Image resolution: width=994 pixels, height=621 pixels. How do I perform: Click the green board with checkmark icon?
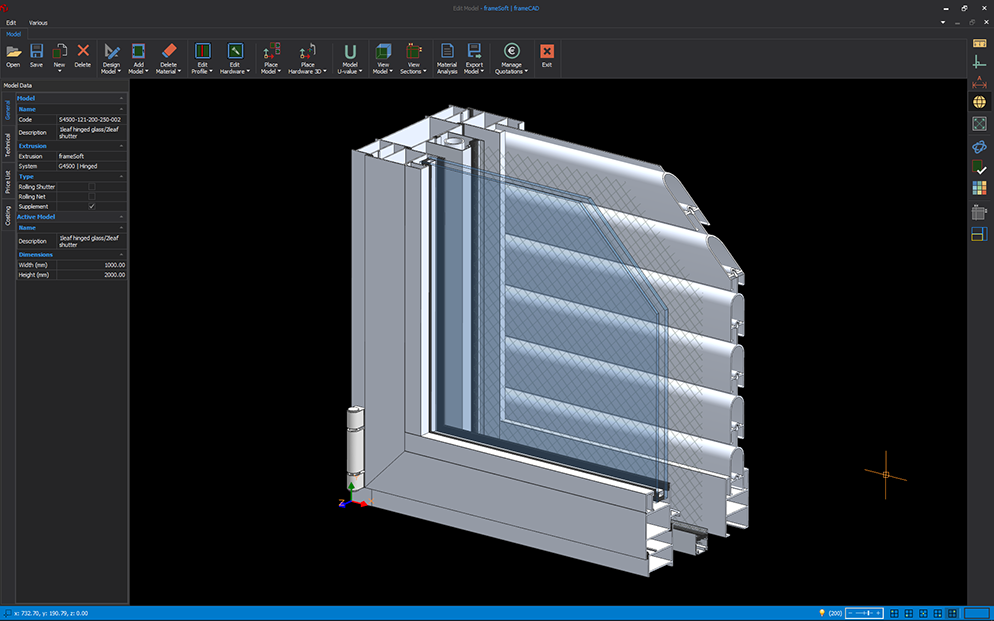pyautogui.click(x=979, y=167)
